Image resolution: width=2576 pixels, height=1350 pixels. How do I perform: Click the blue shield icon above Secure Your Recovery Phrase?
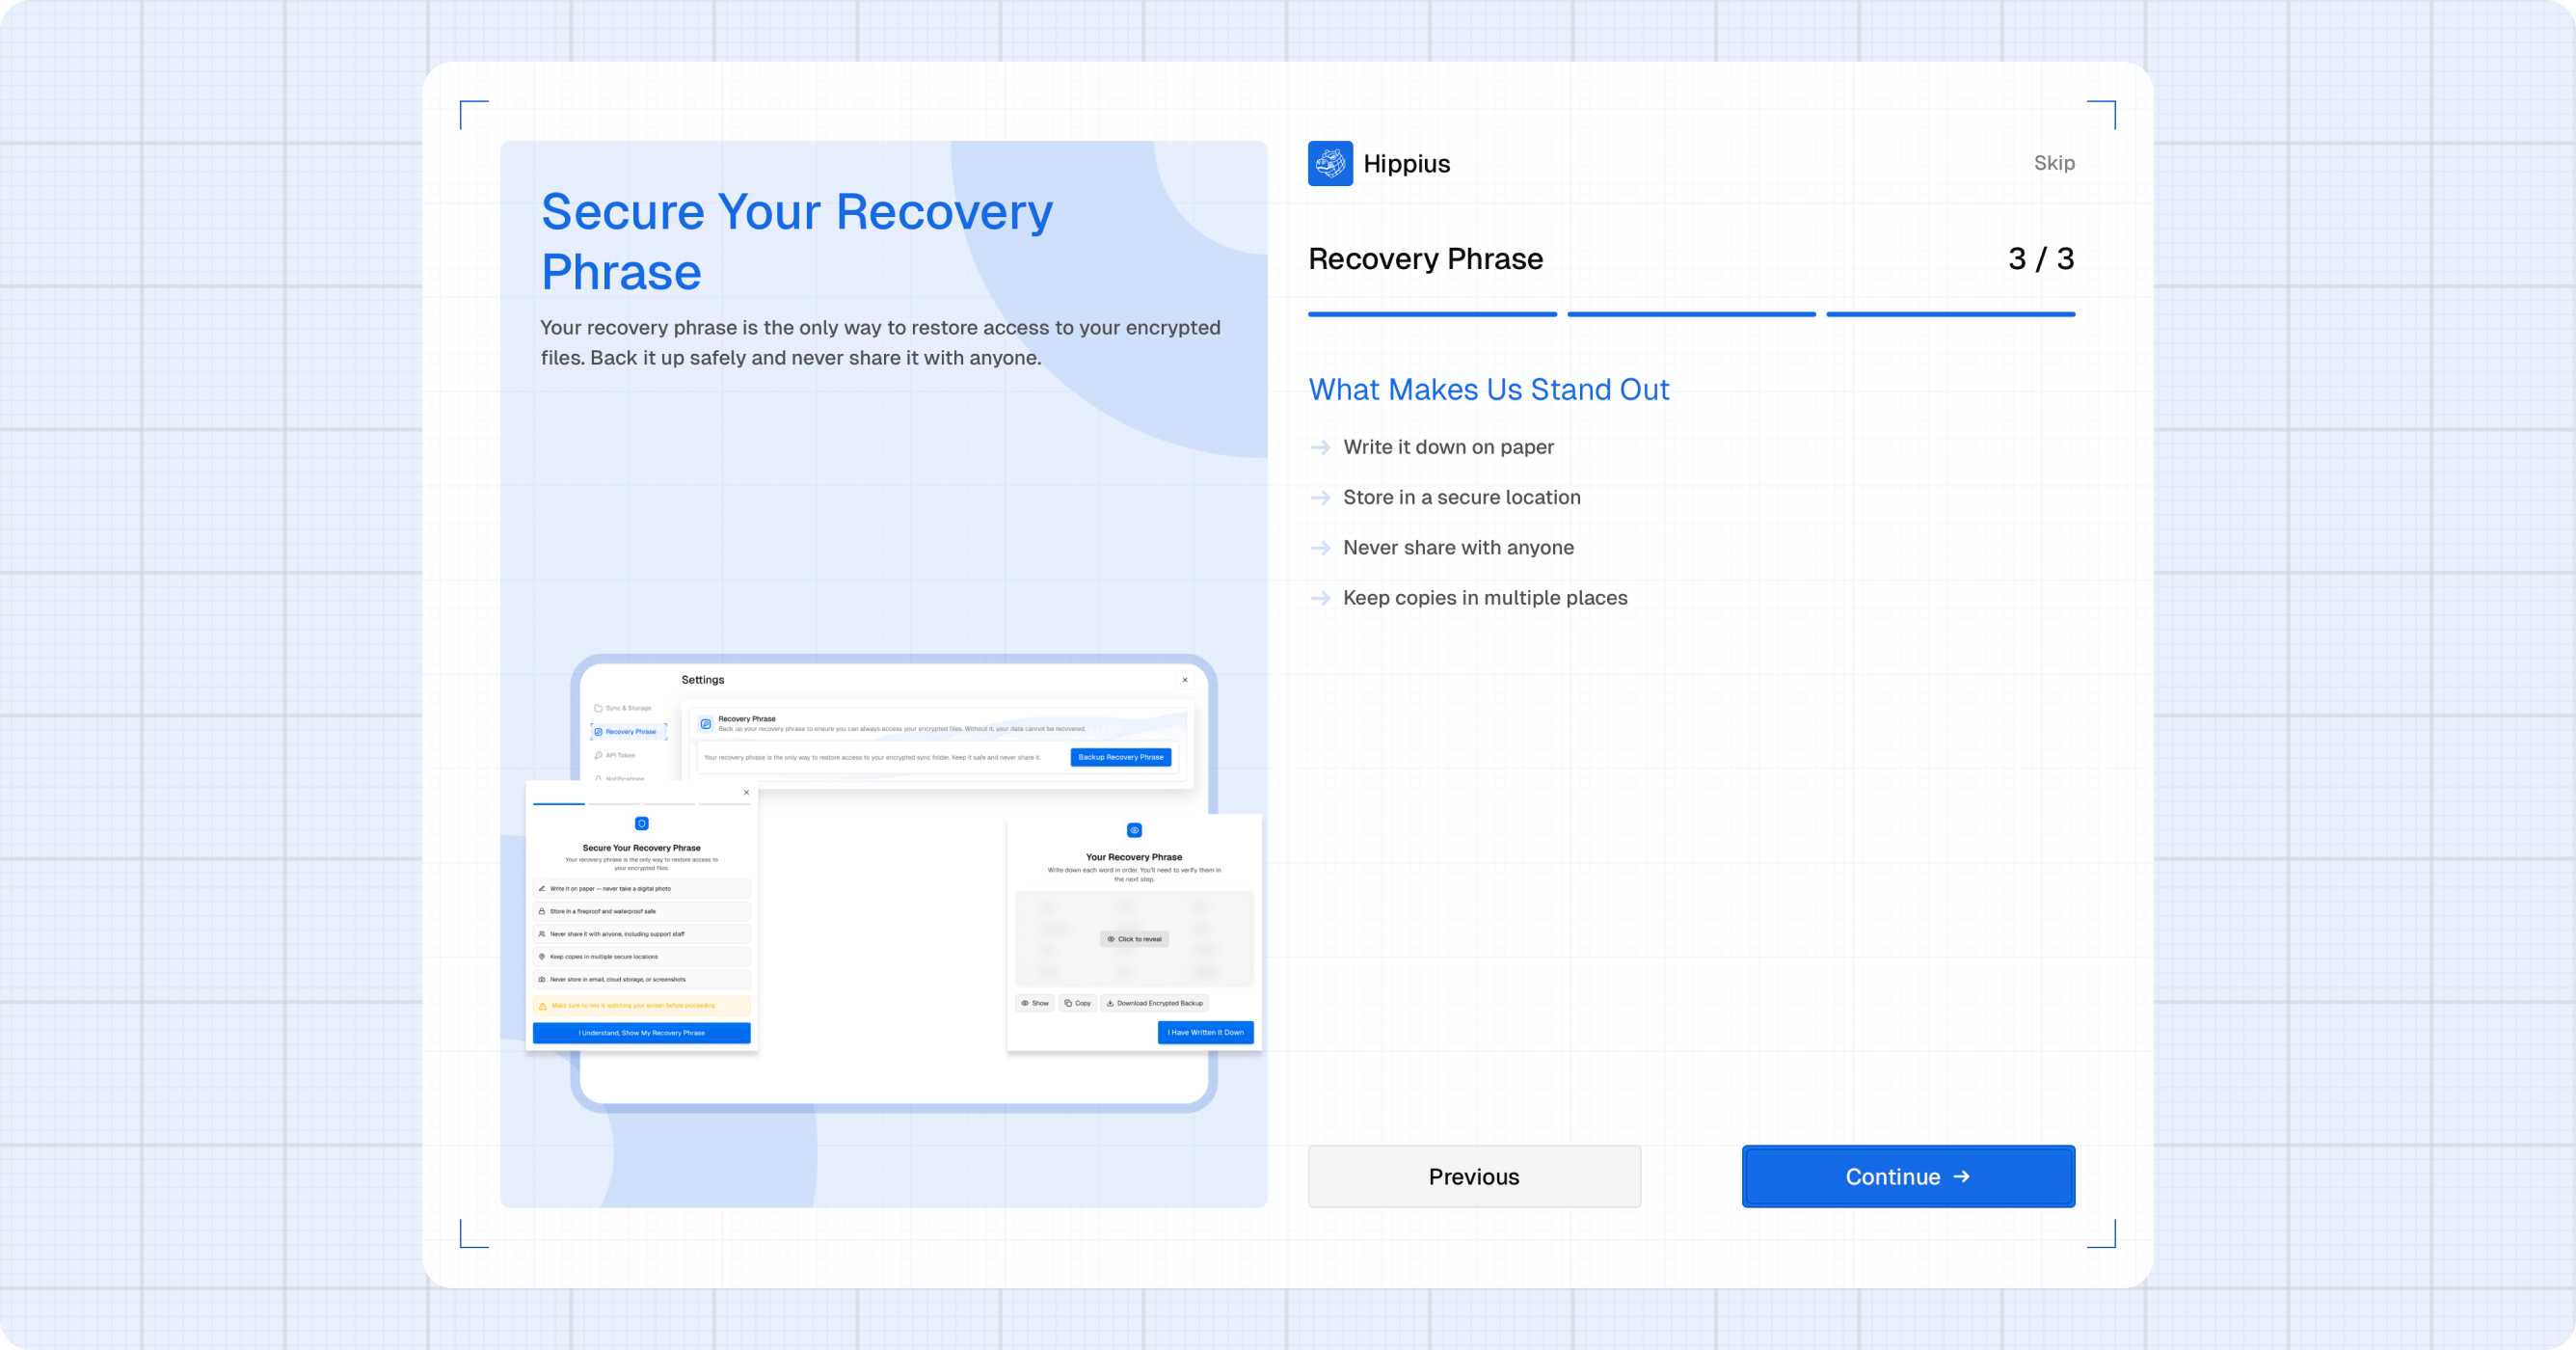pyautogui.click(x=642, y=824)
